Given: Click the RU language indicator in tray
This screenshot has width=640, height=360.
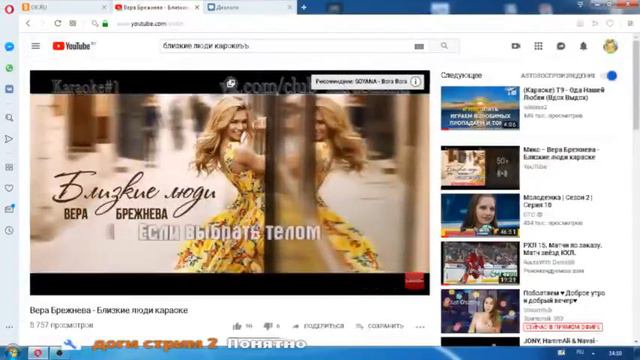Looking at the screenshot, I should pos(580,353).
